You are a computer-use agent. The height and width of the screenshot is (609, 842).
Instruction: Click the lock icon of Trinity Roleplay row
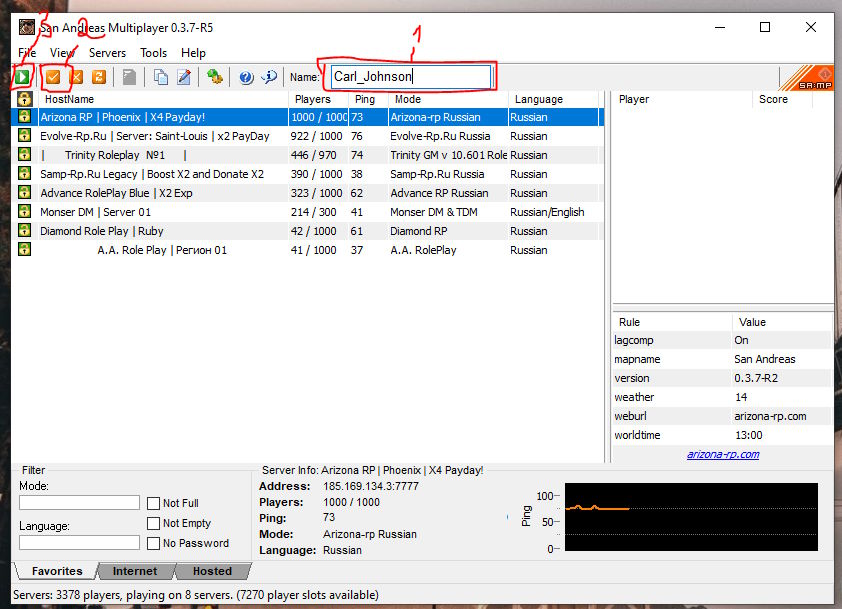point(24,154)
